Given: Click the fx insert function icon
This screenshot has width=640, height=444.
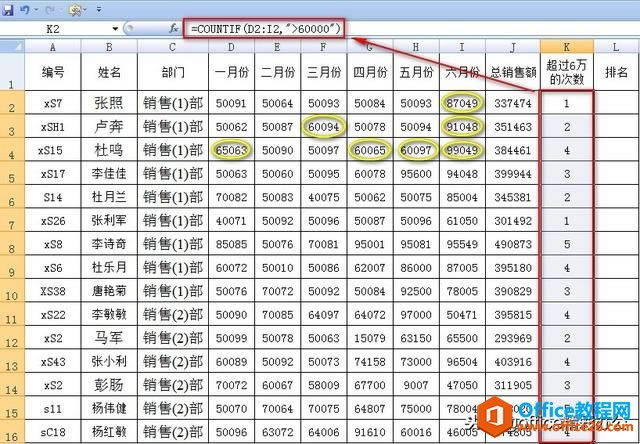Looking at the screenshot, I should [x=174, y=28].
